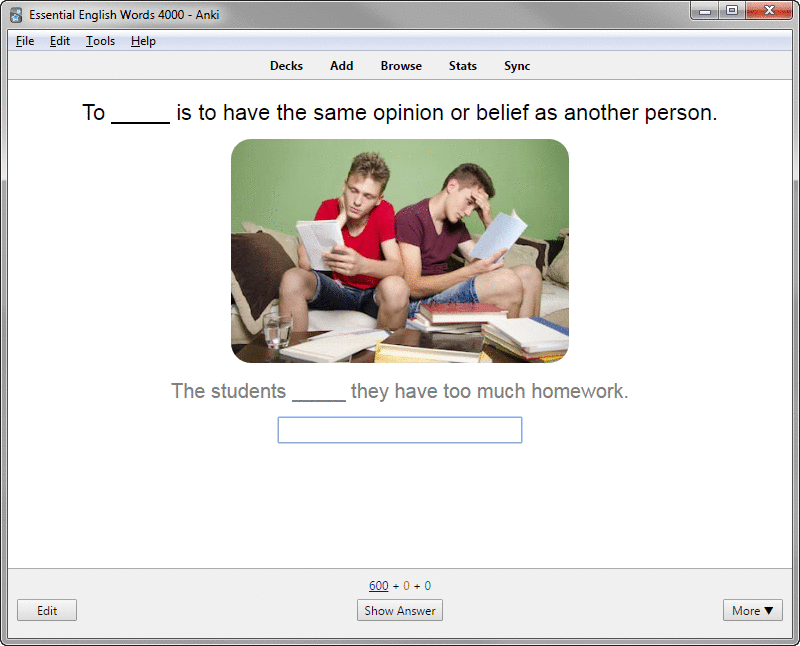Image resolution: width=800 pixels, height=646 pixels.
Task: Click the answer input field
Action: [400, 430]
